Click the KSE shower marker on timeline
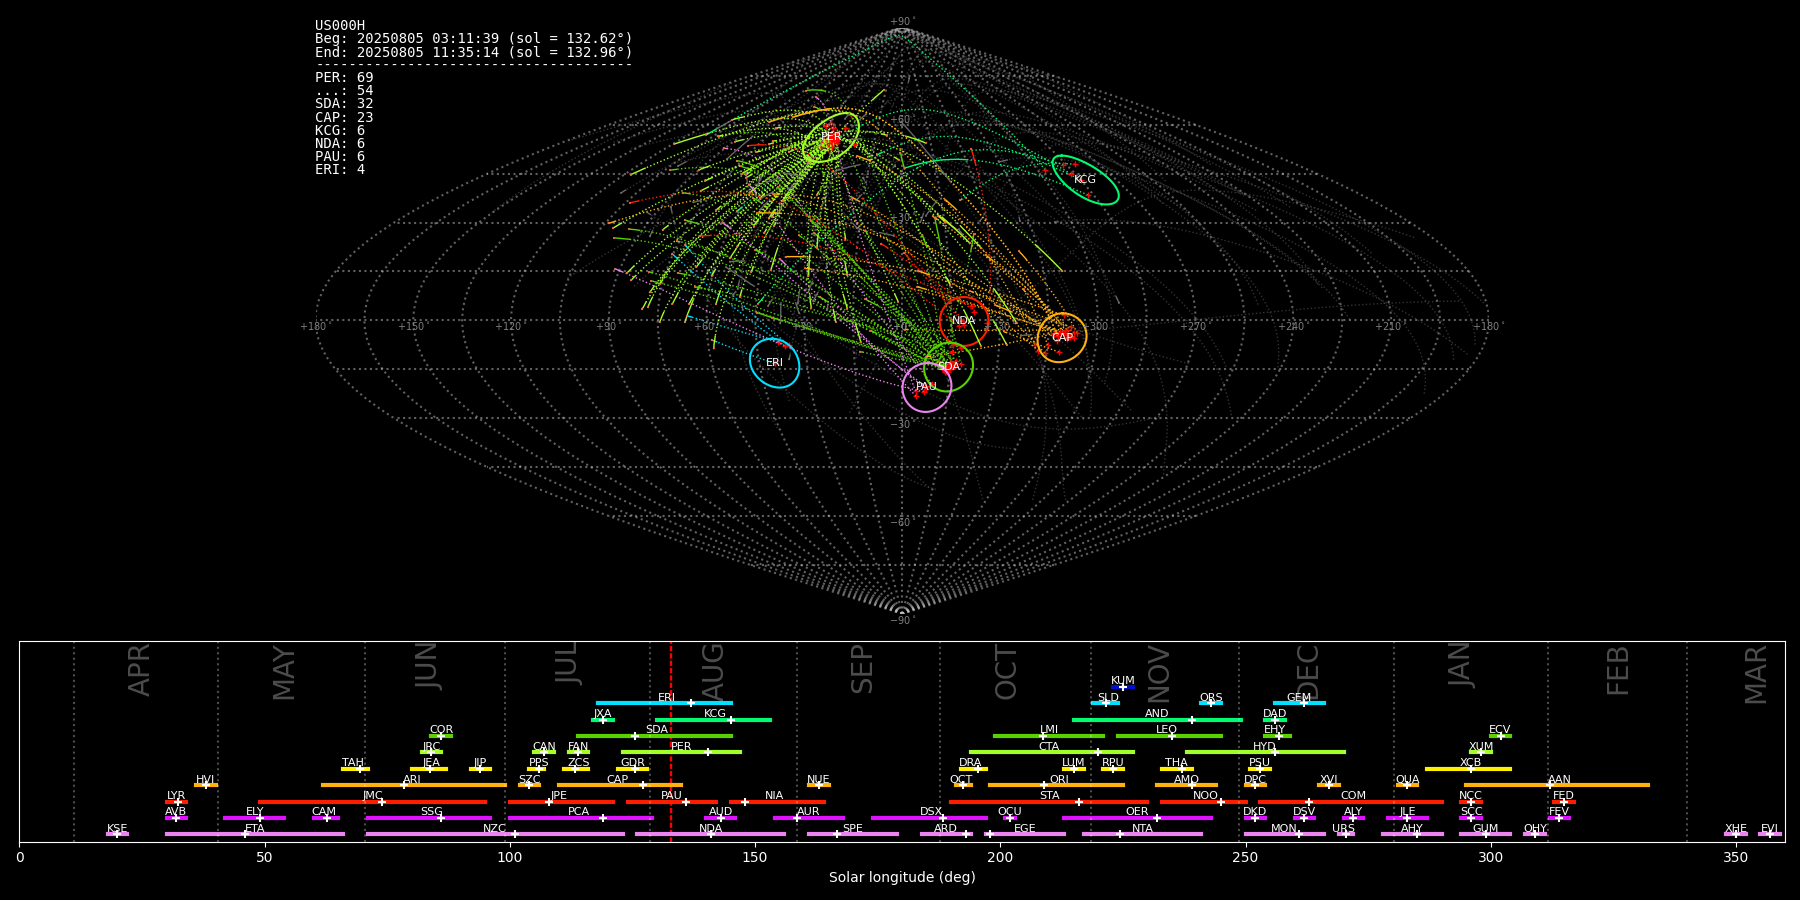Viewport: 1800px width, 900px height. point(117,834)
